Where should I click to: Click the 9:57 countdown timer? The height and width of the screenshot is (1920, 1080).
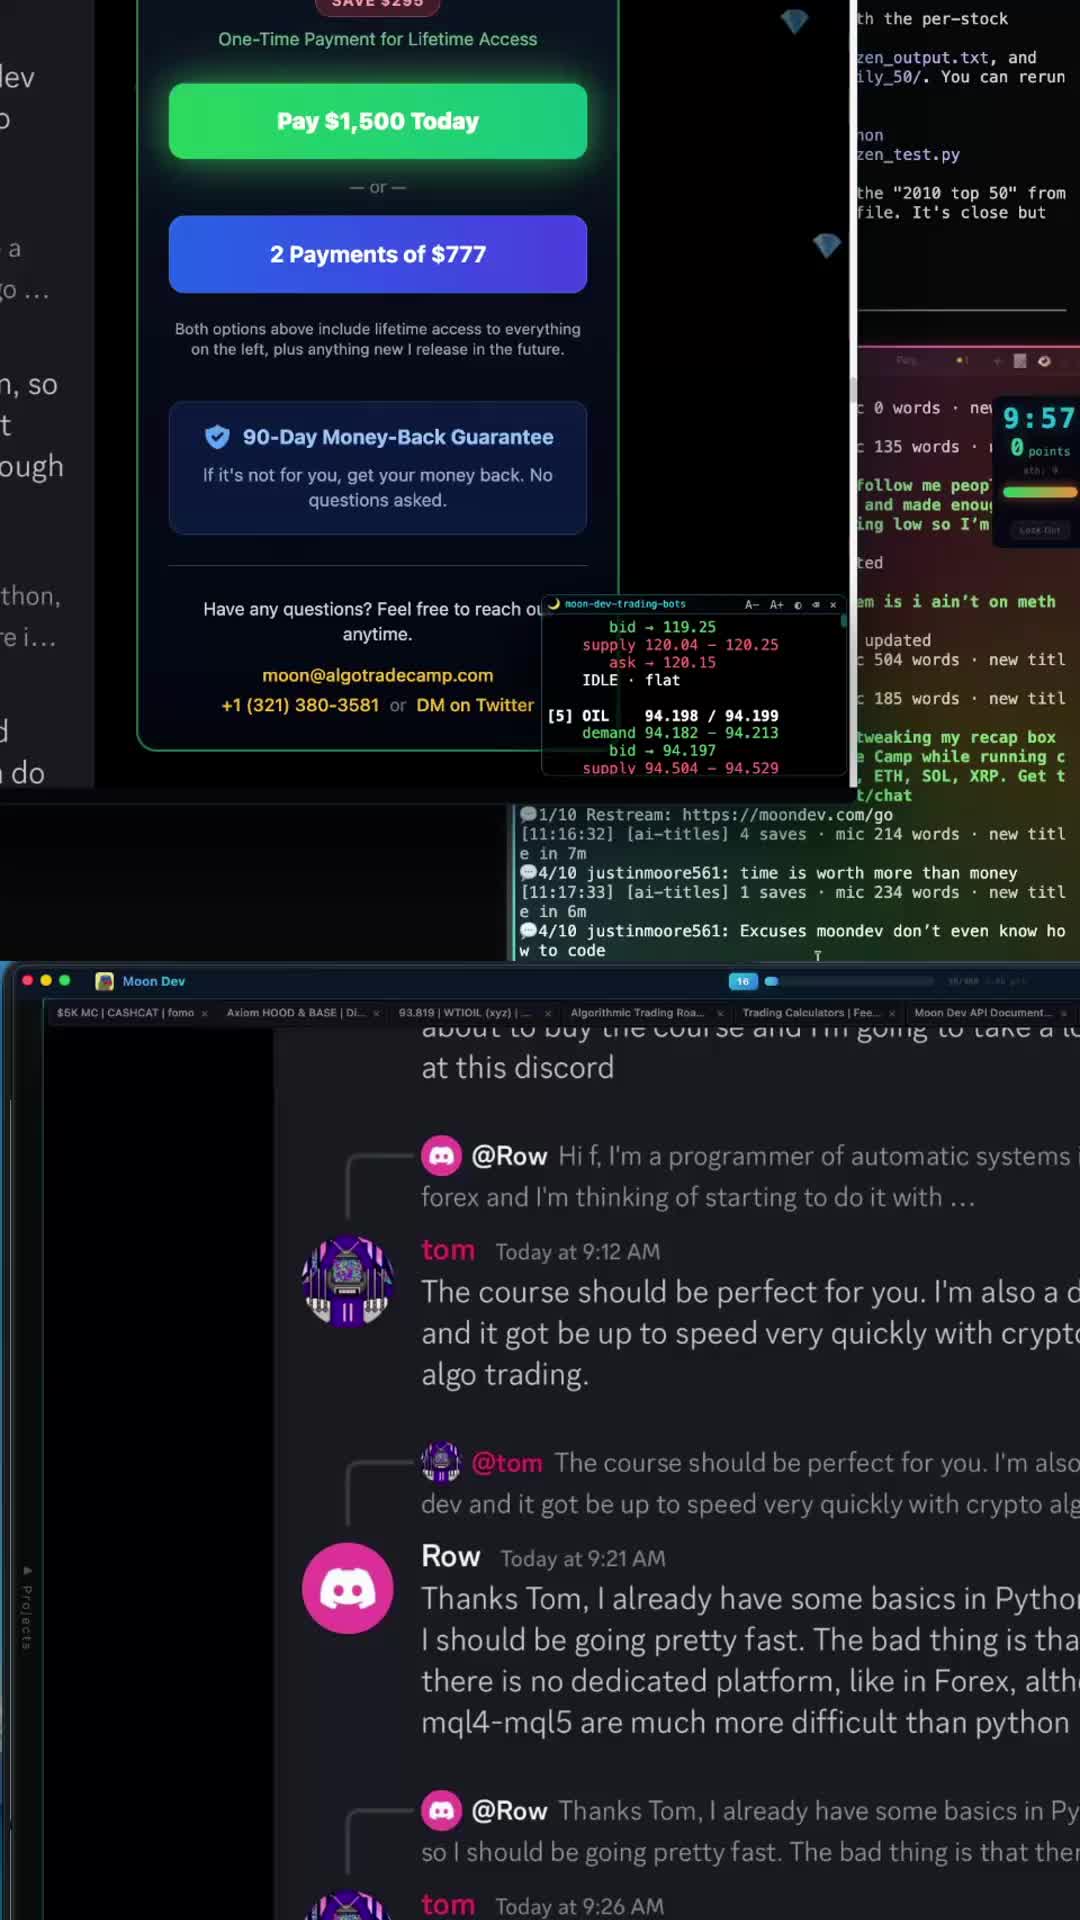(1039, 418)
